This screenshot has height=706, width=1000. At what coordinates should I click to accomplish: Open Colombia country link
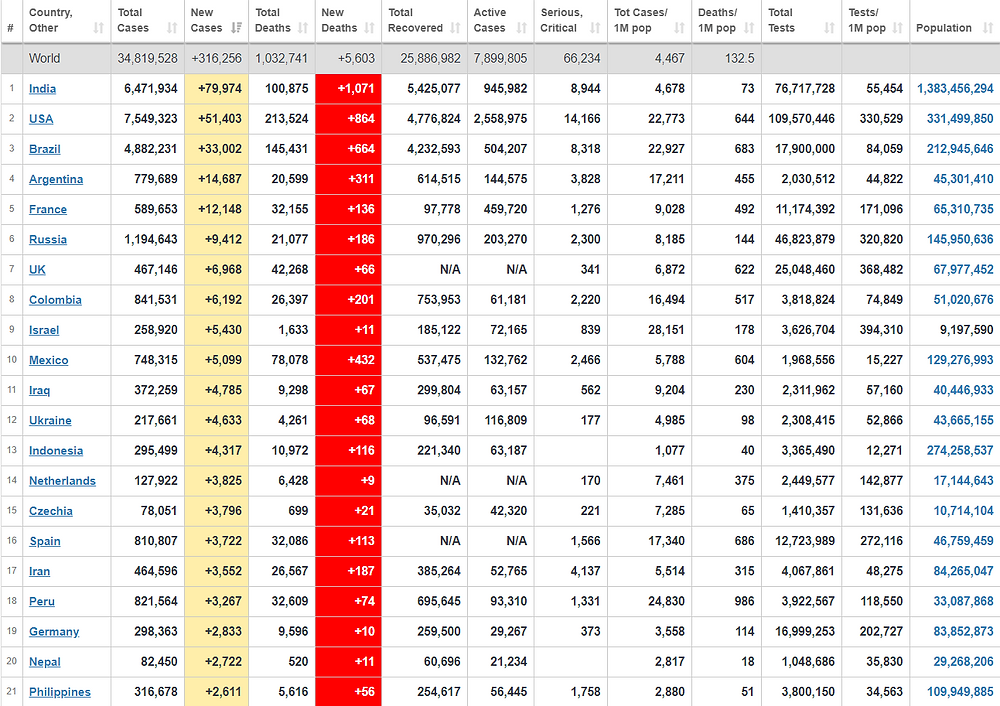coord(55,300)
